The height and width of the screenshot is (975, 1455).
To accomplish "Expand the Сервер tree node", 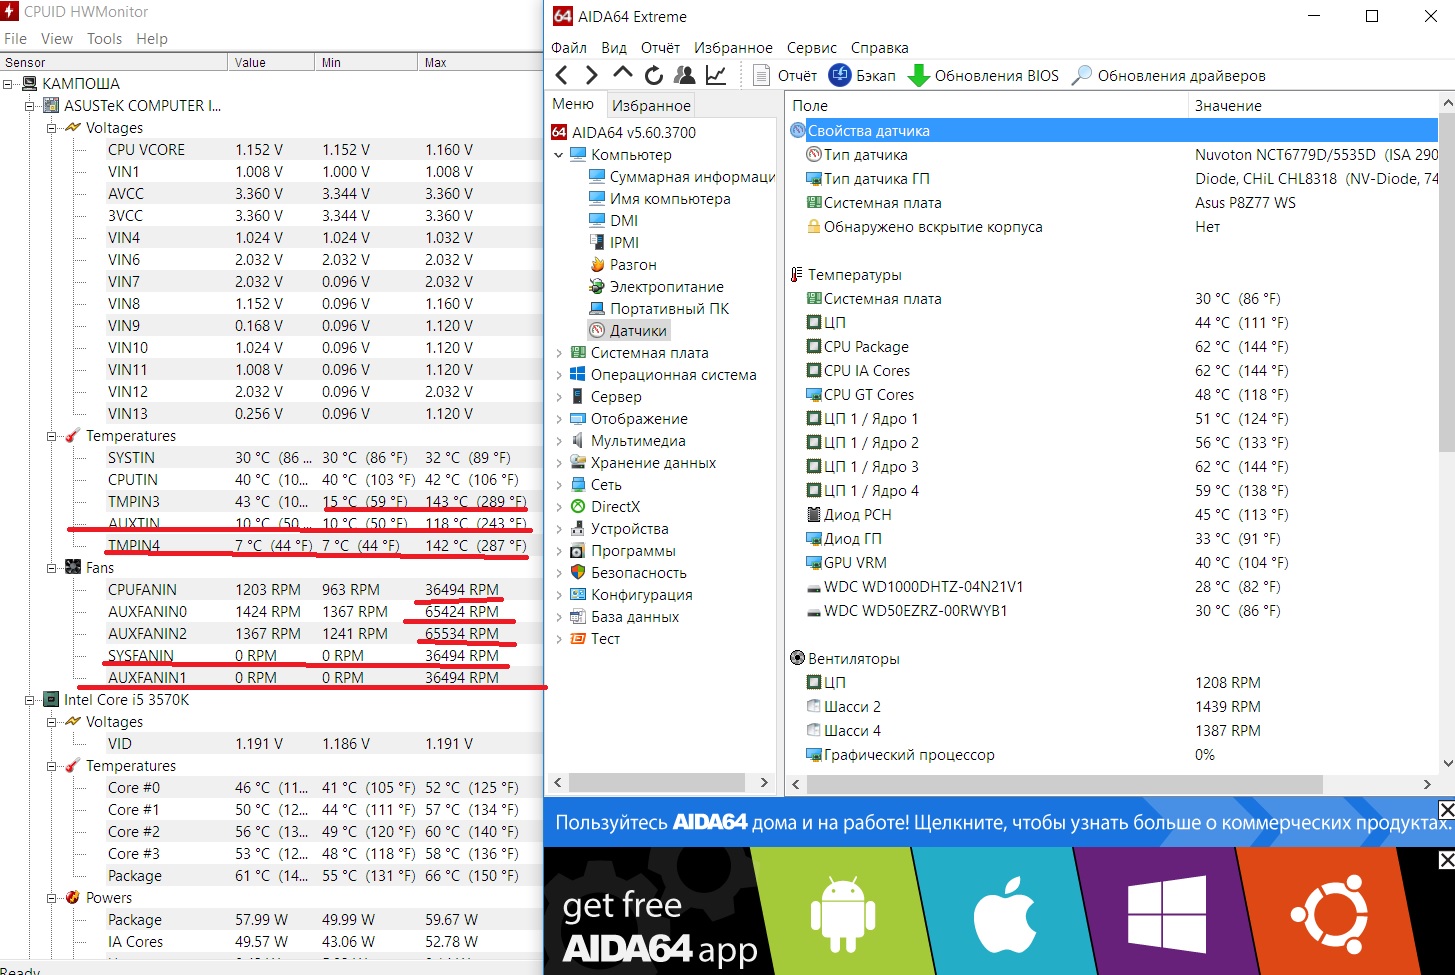I will (559, 397).
